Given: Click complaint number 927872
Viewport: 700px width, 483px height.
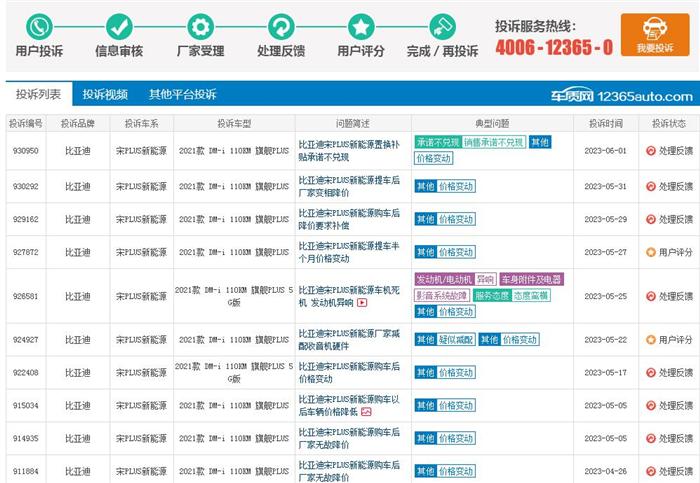Looking at the screenshot, I should 25,252.
